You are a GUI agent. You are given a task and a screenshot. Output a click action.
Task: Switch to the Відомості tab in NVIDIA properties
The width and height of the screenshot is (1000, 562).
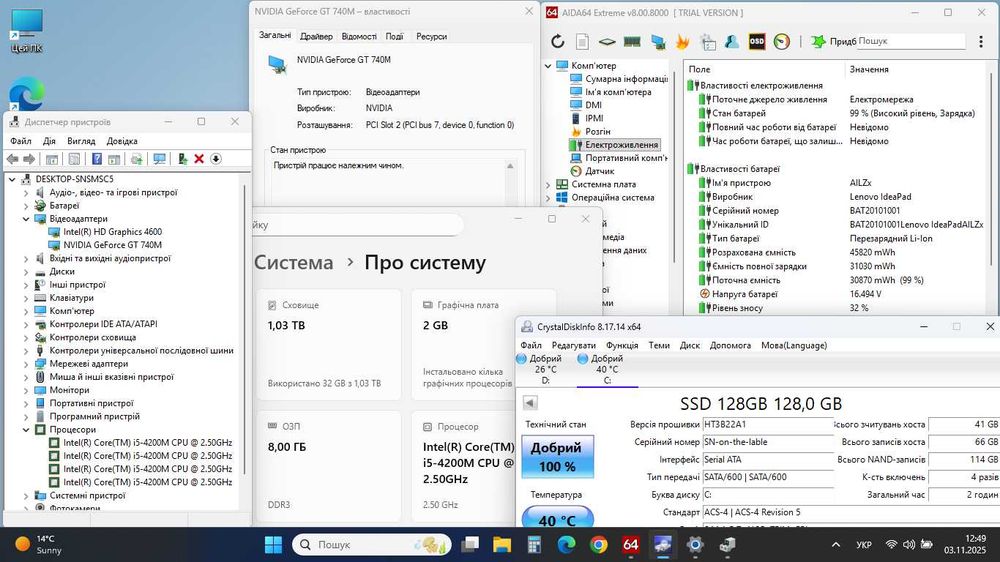pos(359,36)
